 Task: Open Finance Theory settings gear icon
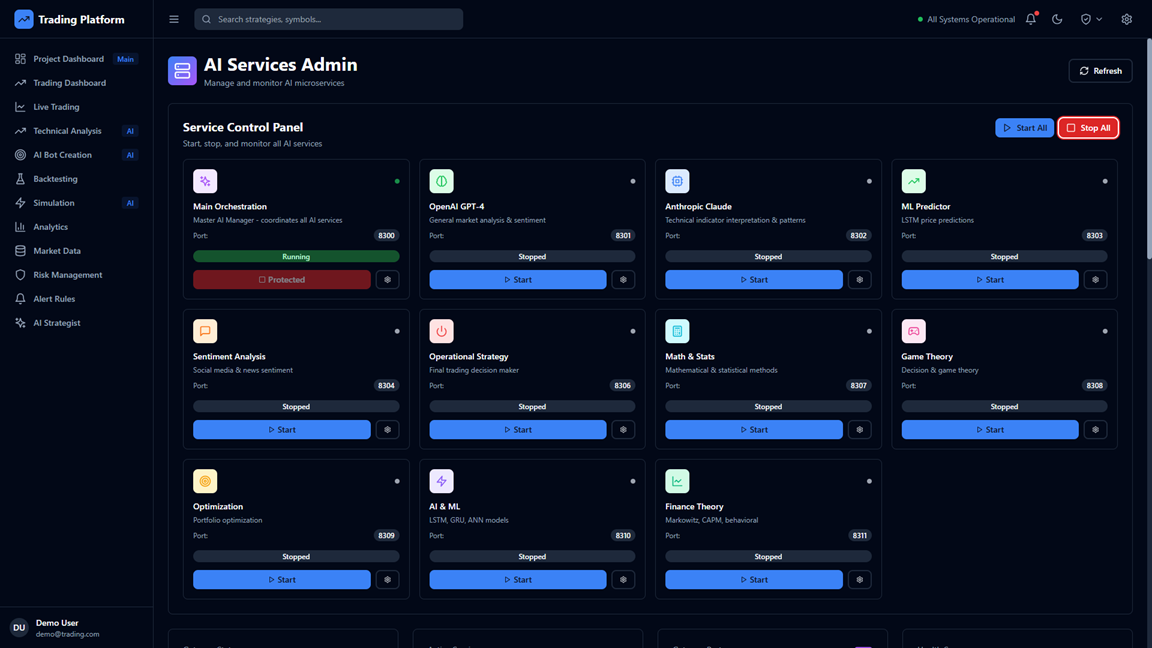(859, 580)
